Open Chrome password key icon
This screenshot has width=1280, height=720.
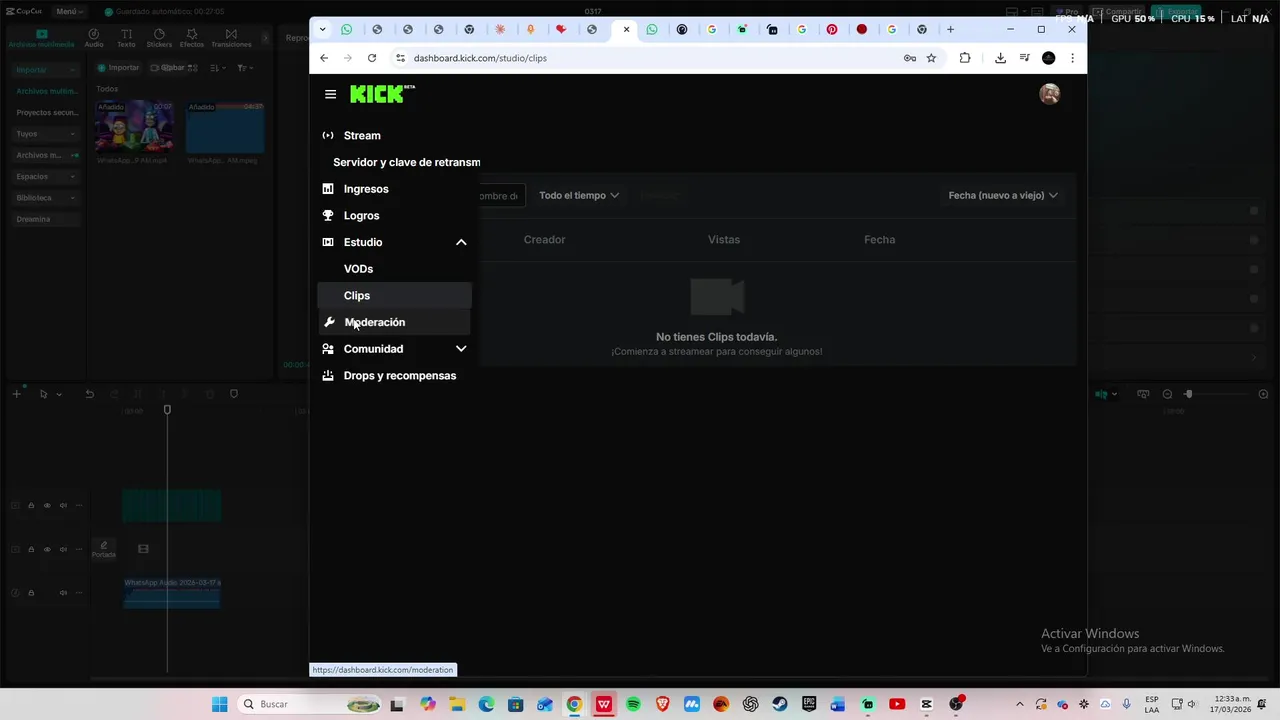(x=910, y=58)
